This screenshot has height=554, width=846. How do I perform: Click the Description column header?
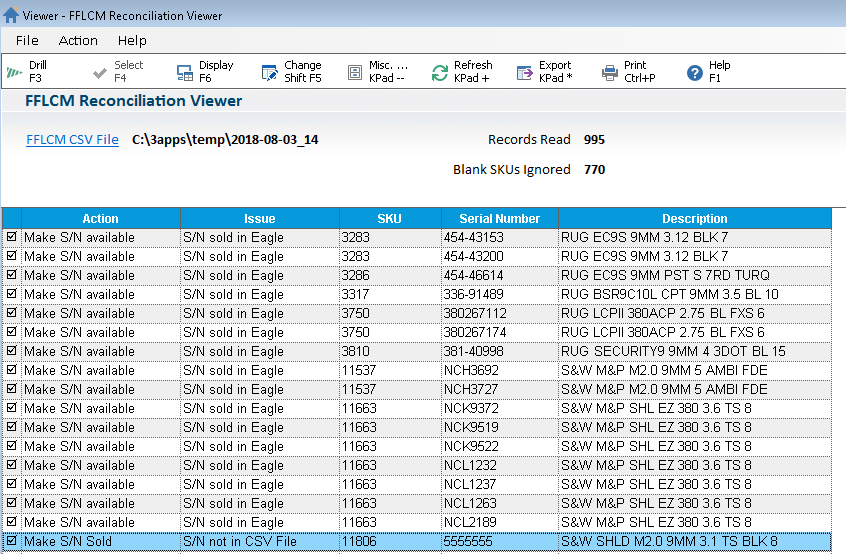(x=694, y=219)
